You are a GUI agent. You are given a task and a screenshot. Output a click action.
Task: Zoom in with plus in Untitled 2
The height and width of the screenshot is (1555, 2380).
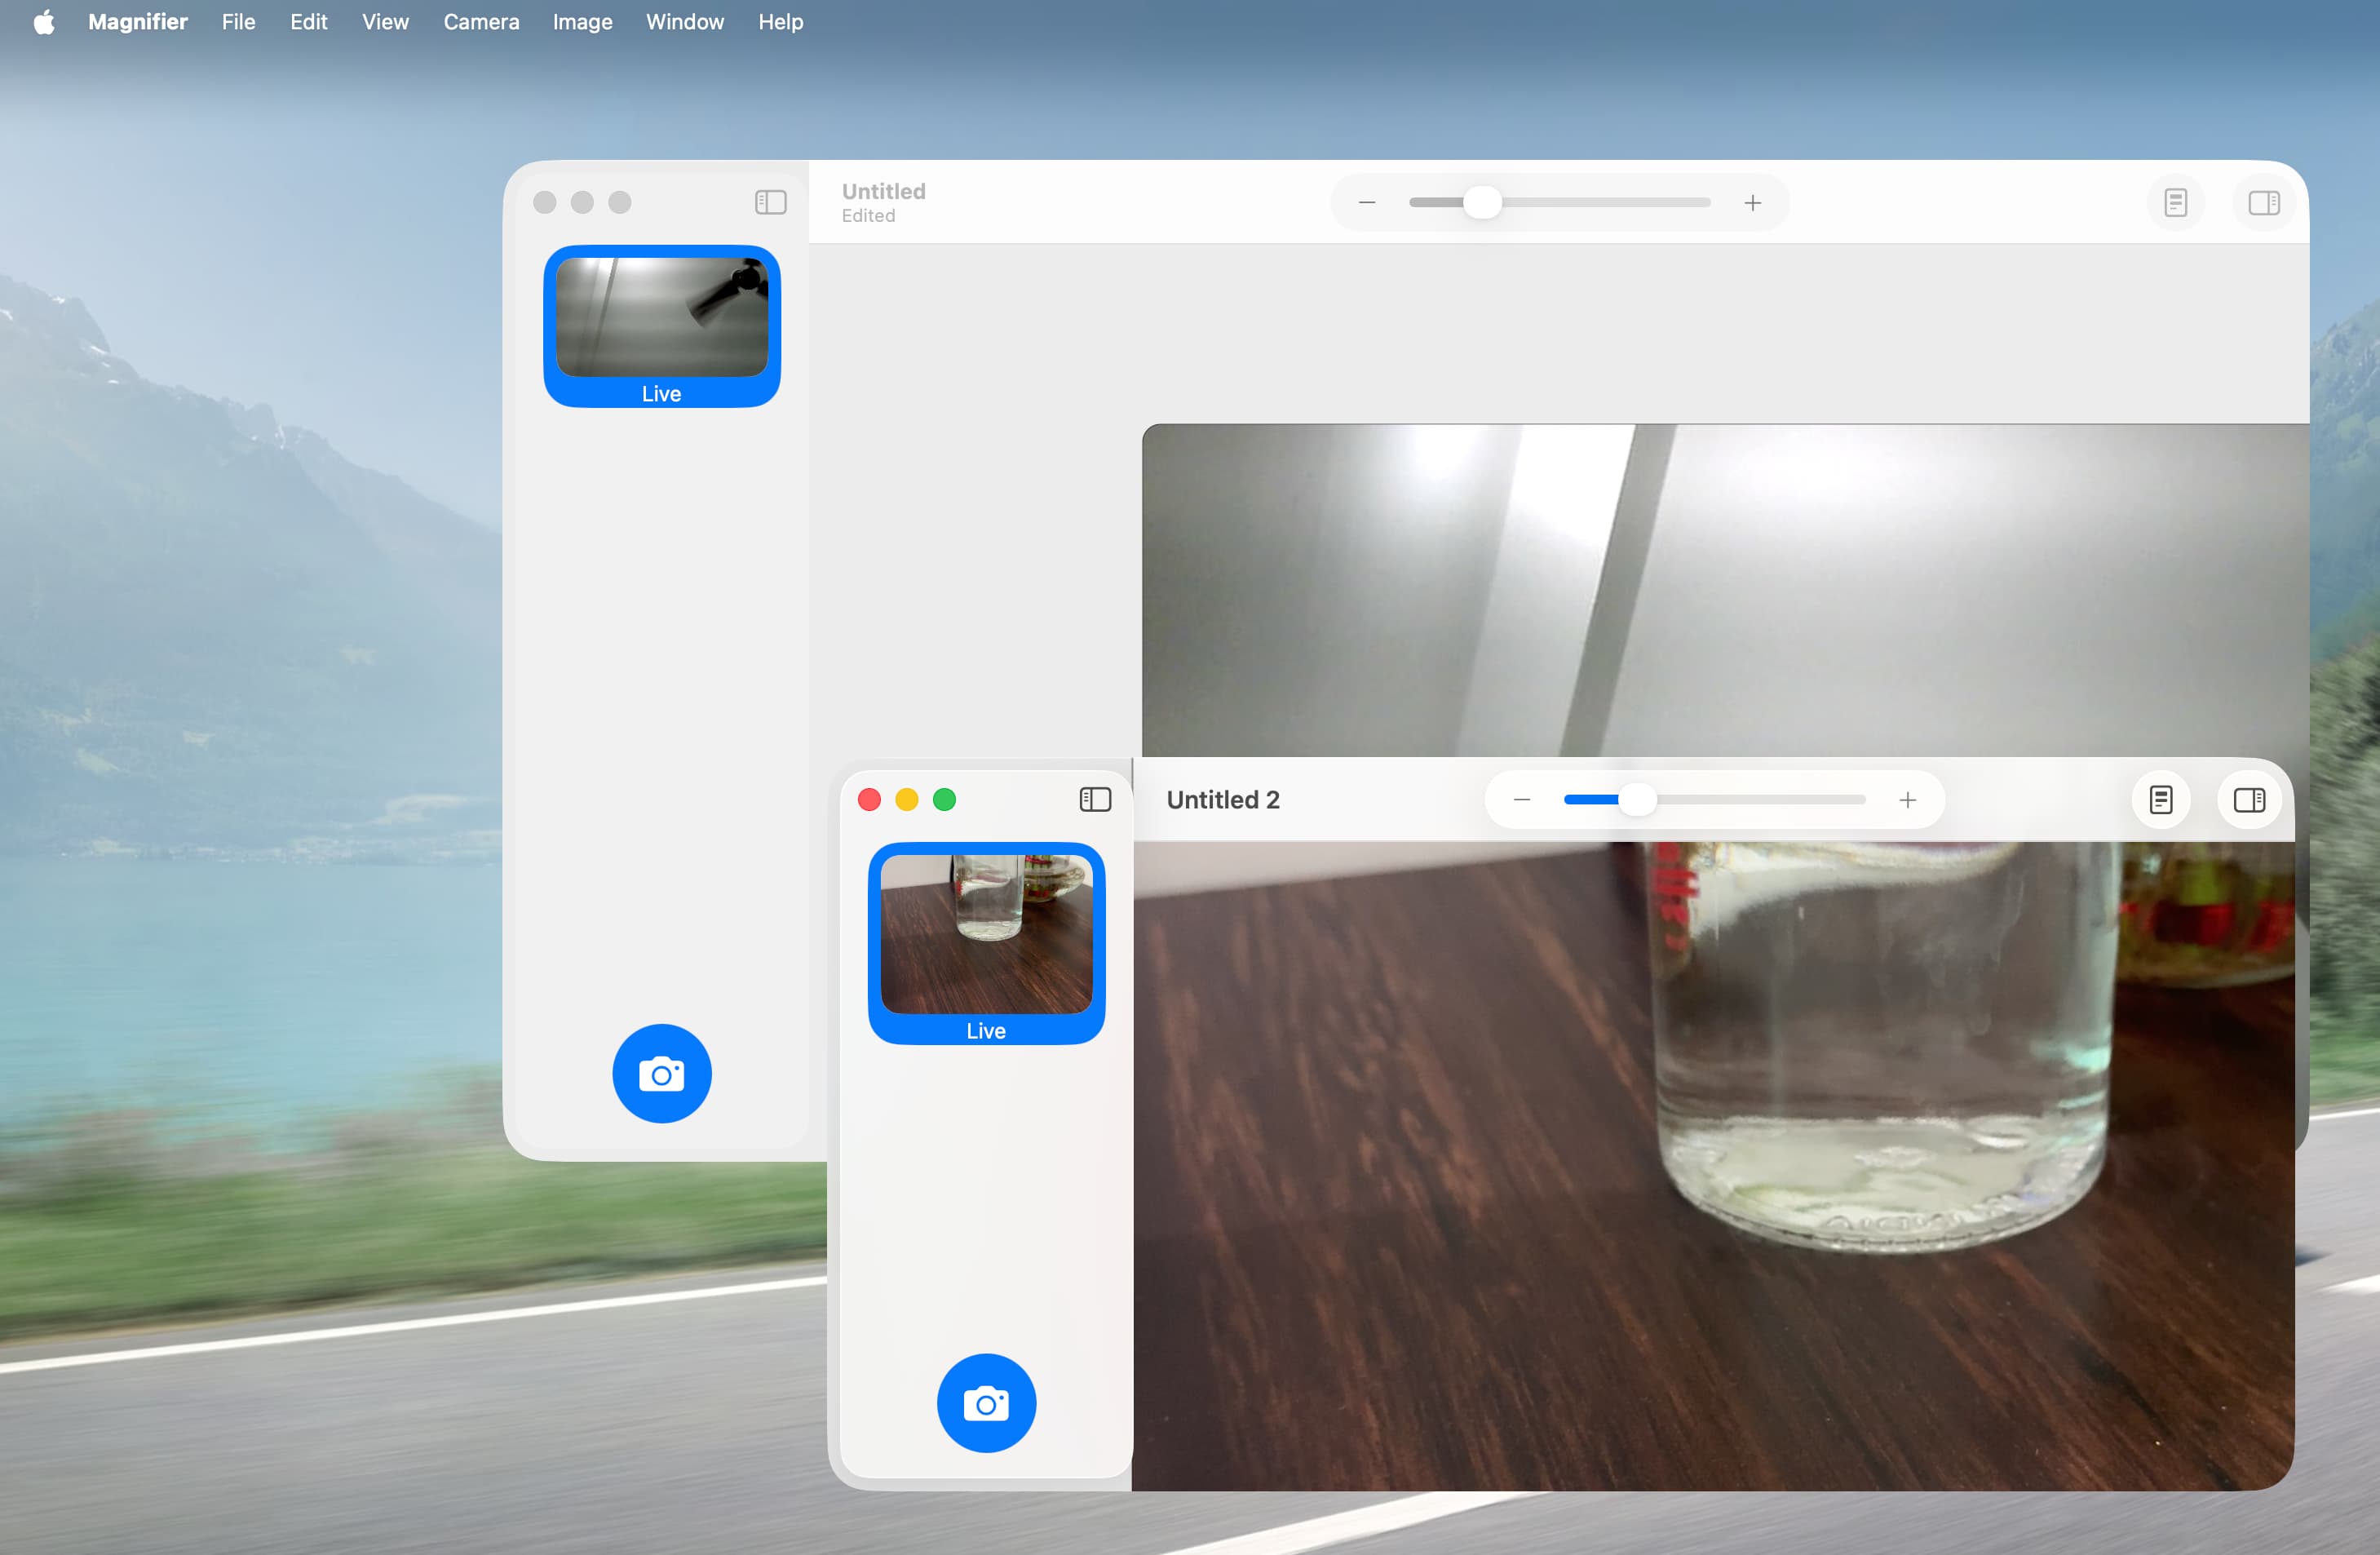(1907, 800)
